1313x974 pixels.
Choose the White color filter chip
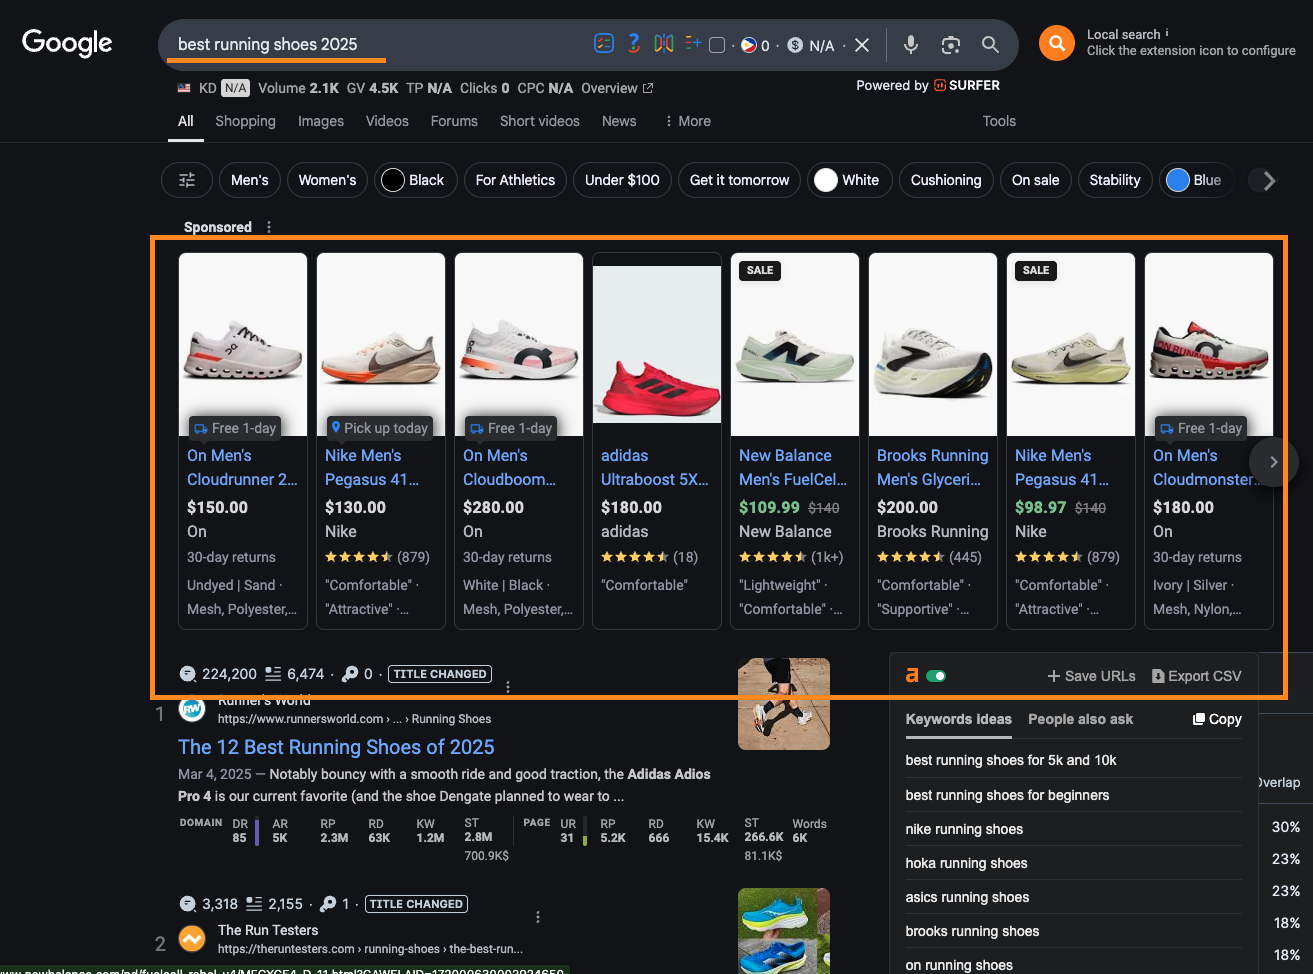[849, 180]
